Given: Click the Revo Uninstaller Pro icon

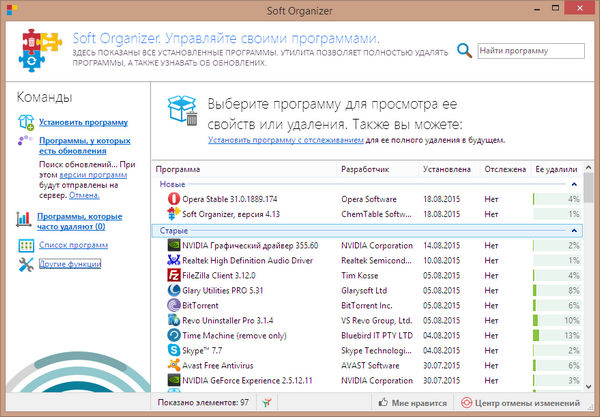Looking at the screenshot, I should click(x=174, y=320).
